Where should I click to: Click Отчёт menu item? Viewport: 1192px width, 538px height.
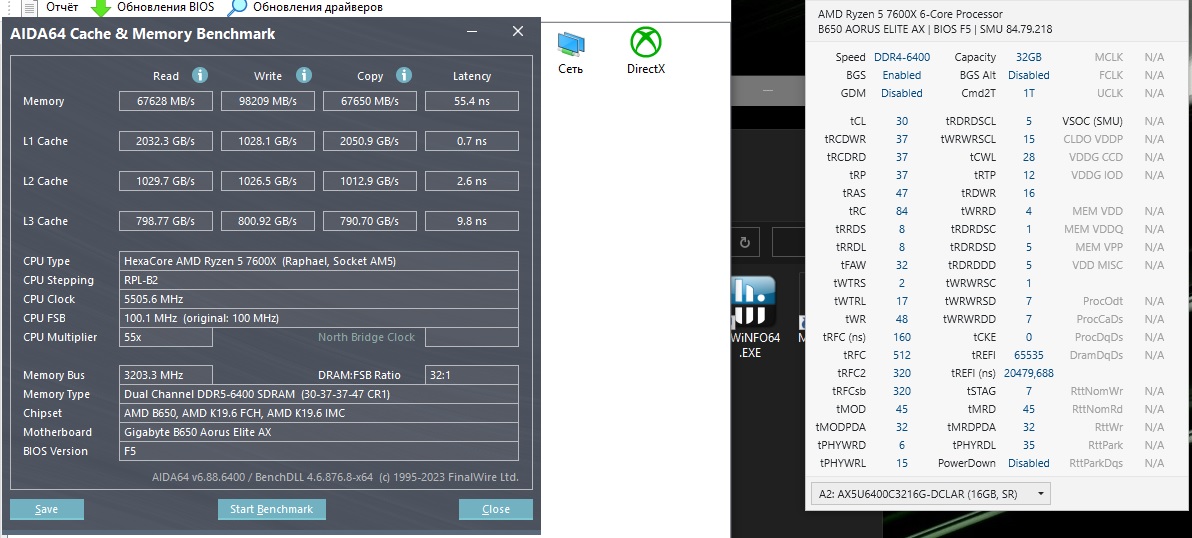coord(62,8)
